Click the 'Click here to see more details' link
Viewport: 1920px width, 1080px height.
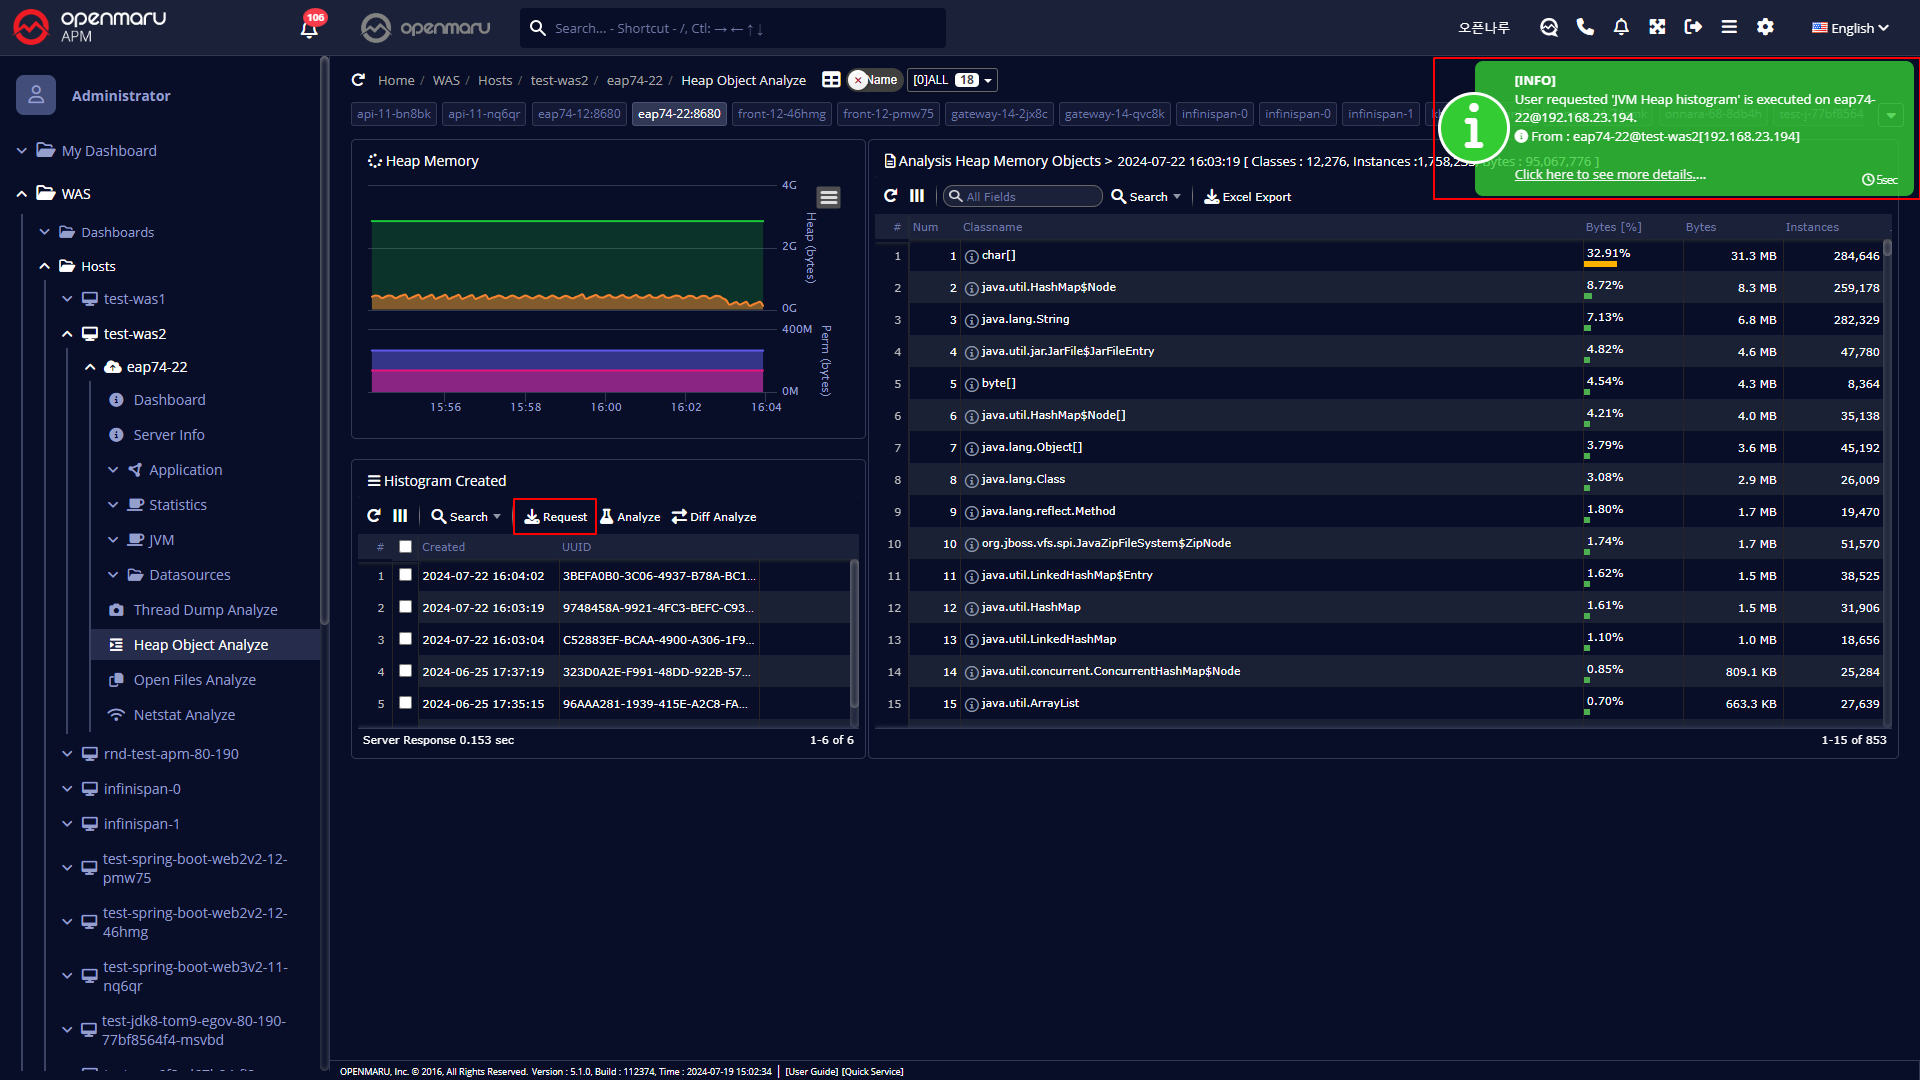click(1609, 175)
